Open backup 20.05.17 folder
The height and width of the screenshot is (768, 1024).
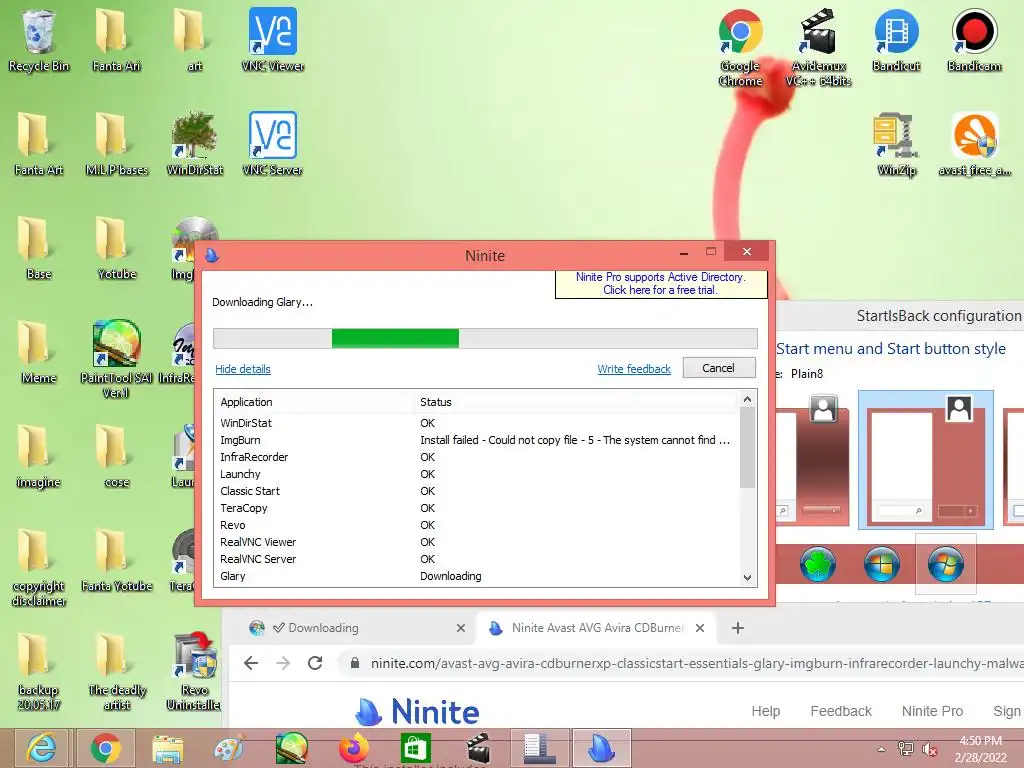tap(39, 671)
